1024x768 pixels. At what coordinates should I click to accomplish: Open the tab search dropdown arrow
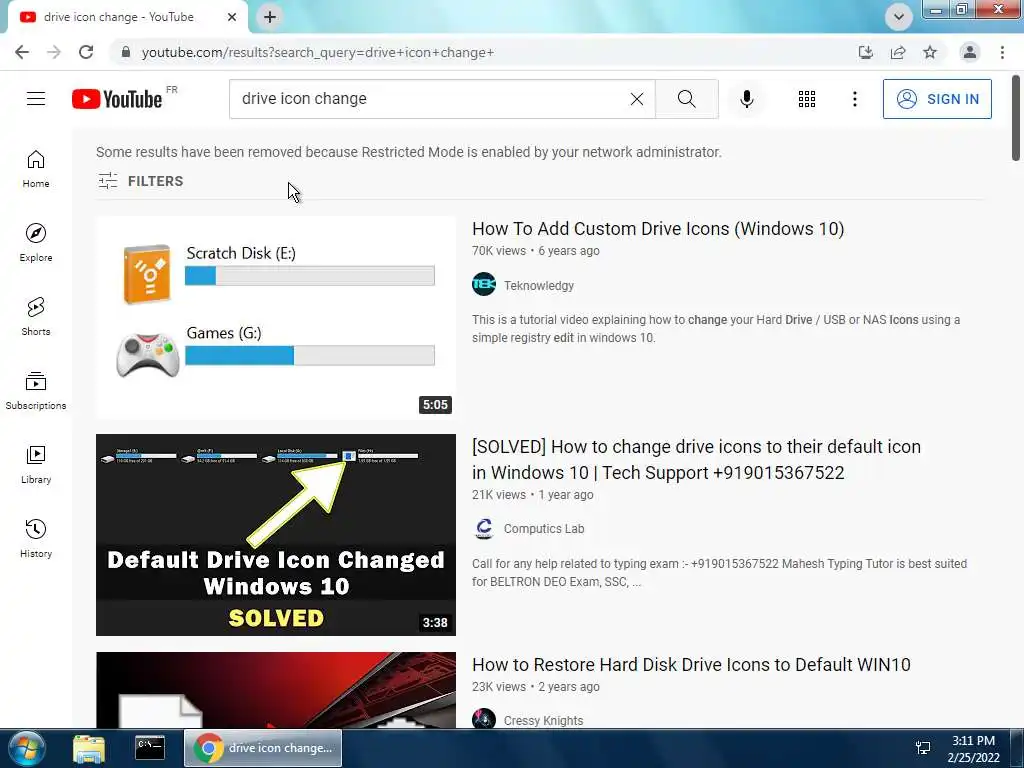pos(899,17)
